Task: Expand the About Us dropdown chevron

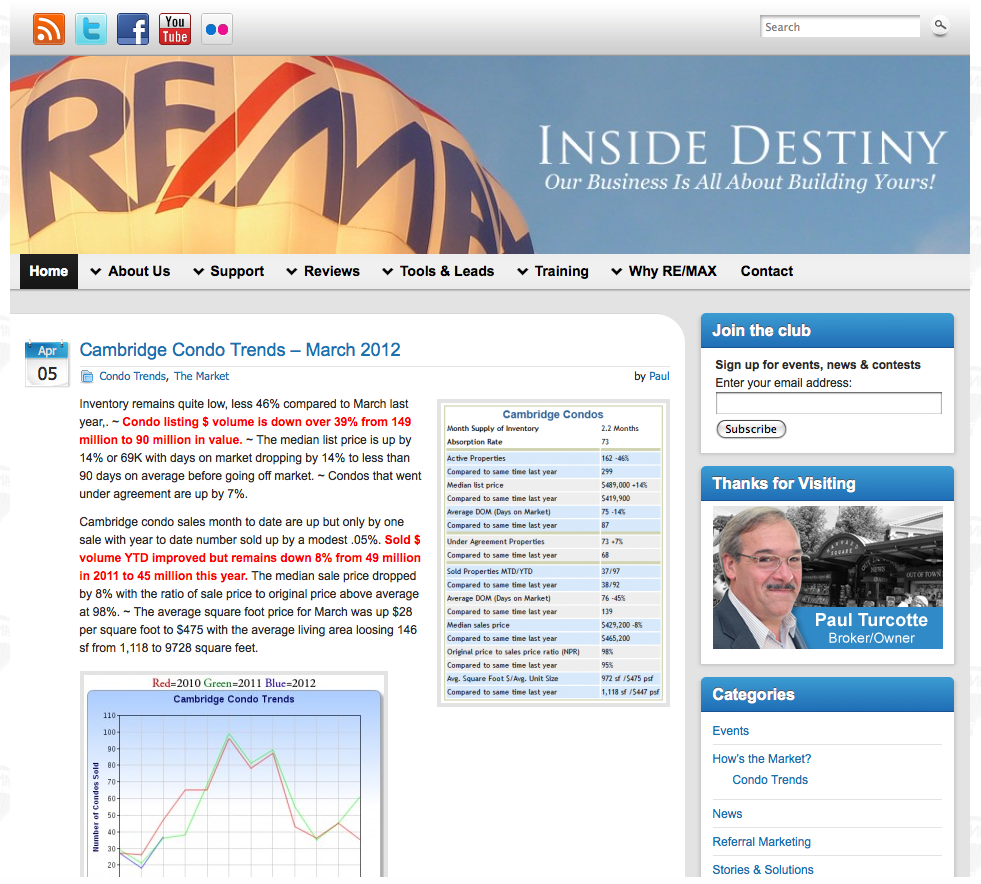Action: [x=96, y=272]
